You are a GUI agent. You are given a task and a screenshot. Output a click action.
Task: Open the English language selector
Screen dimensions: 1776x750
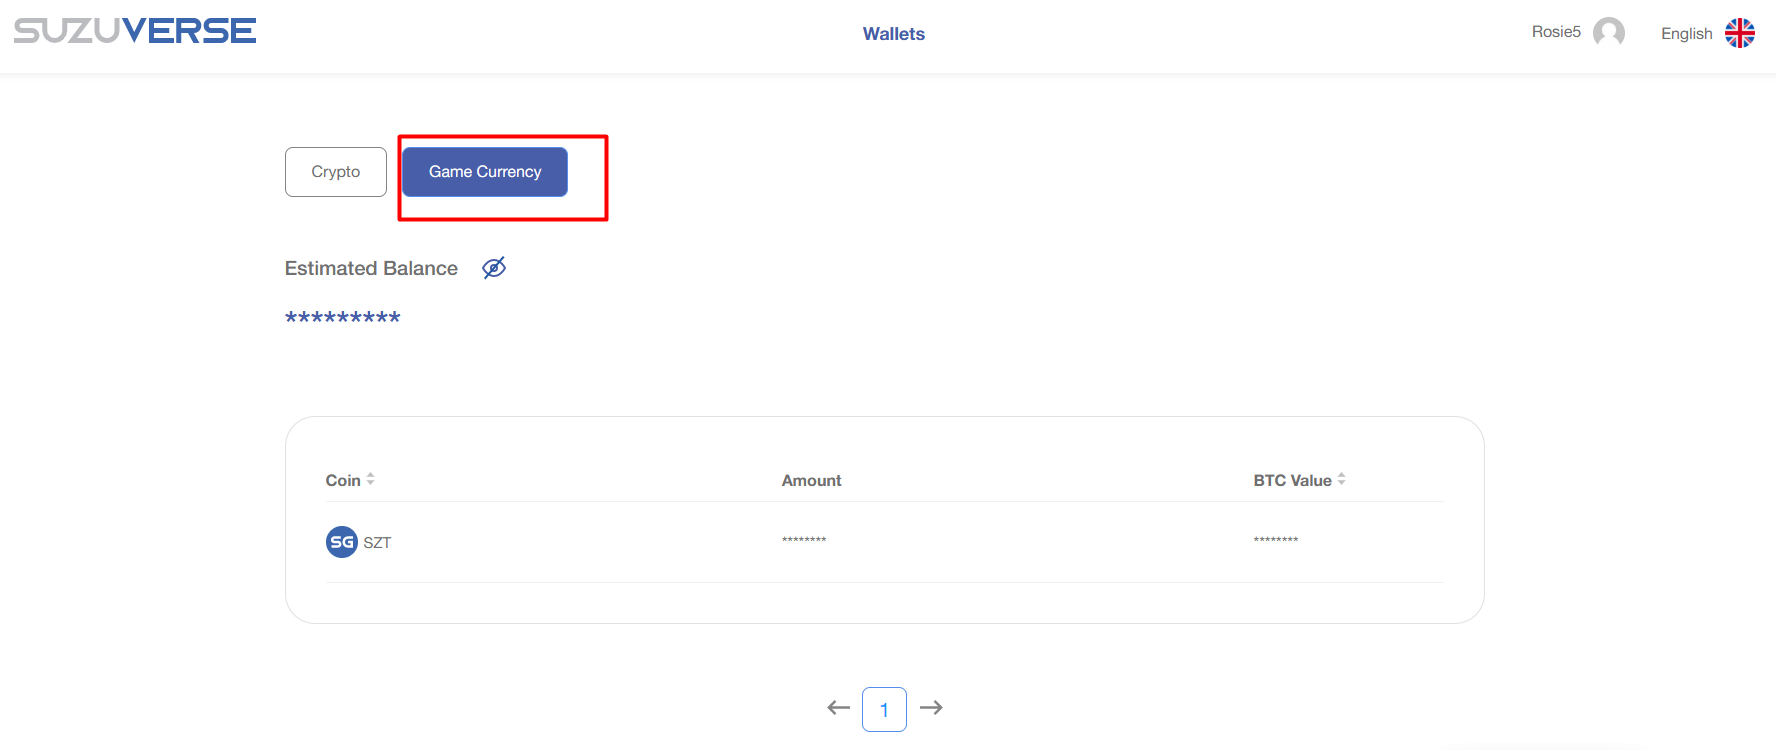(x=1686, y=34)
